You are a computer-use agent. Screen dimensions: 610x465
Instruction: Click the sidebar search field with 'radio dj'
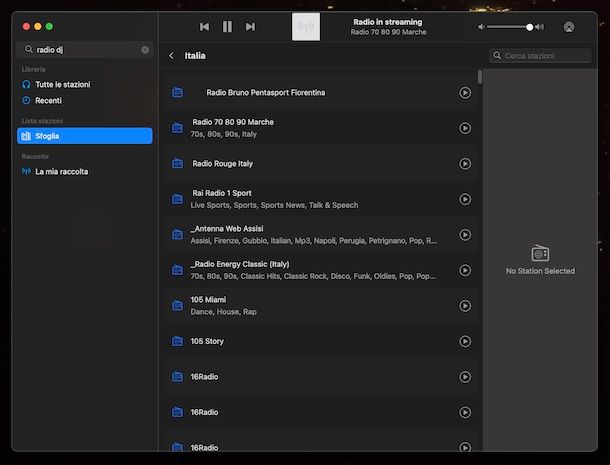pos(84,50)
